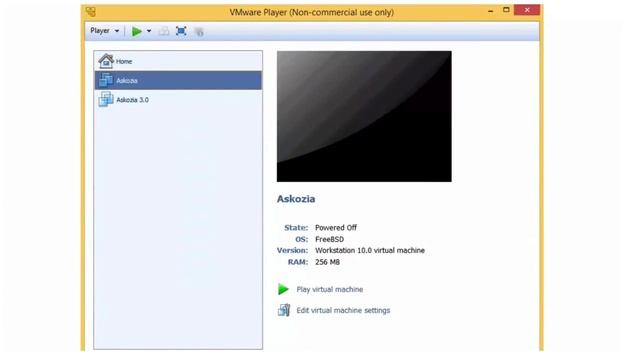Click the VMware Player title bar icon
This screenshot has width=640, height=360.
click(91, 12)
